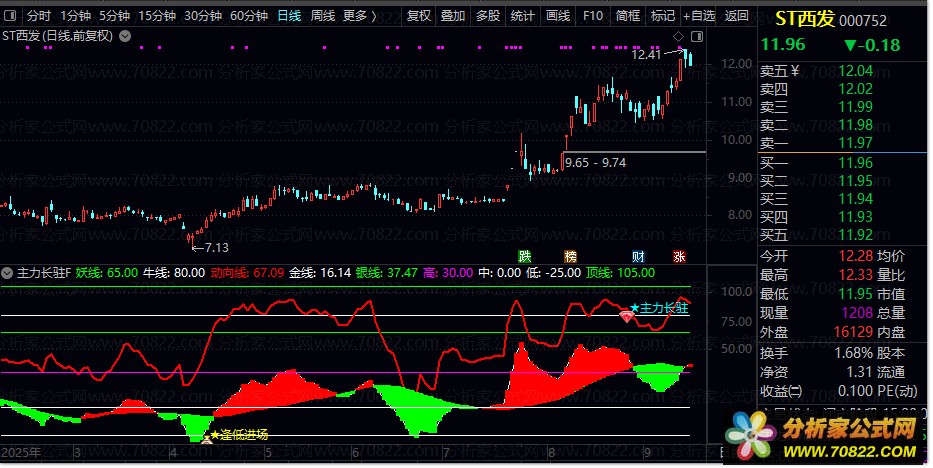The height and width of the screenshot is (468, 933).
Task: Click the 换手 value 1.68%
Action: (853, 353)
